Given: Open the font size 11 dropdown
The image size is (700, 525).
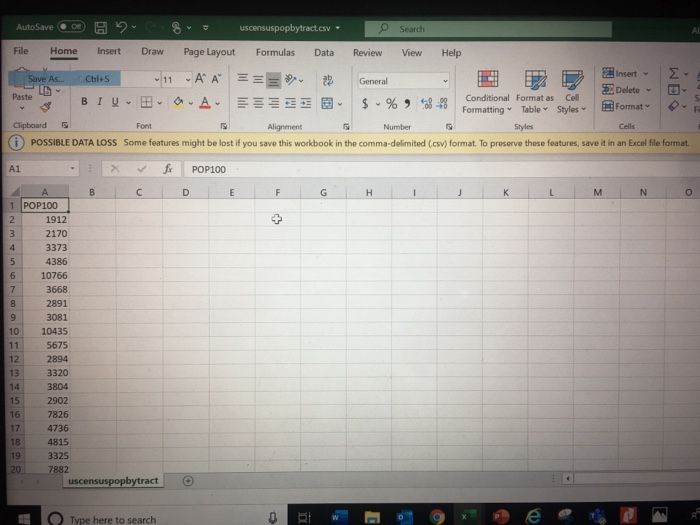Looking at the screenshot, I should (188, 80).
